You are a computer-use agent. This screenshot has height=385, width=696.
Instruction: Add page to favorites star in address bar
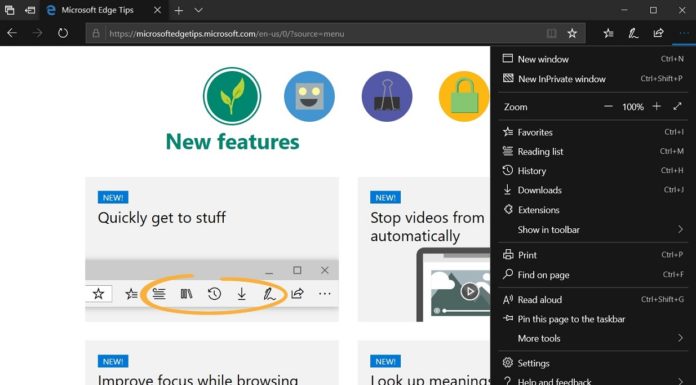point(572,33)
